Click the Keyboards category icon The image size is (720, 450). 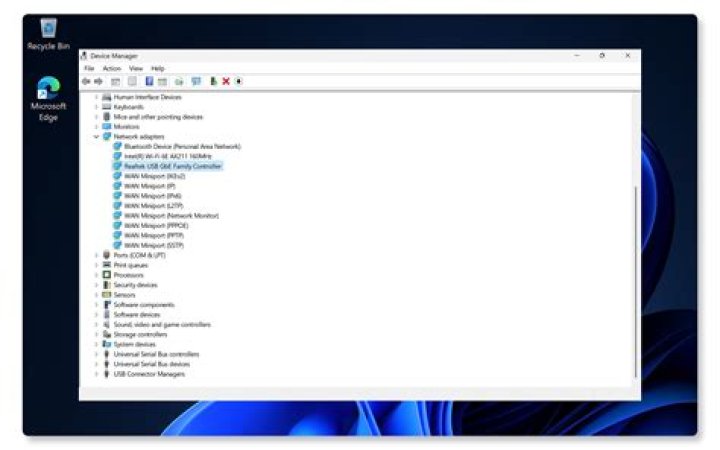(107, 107)
